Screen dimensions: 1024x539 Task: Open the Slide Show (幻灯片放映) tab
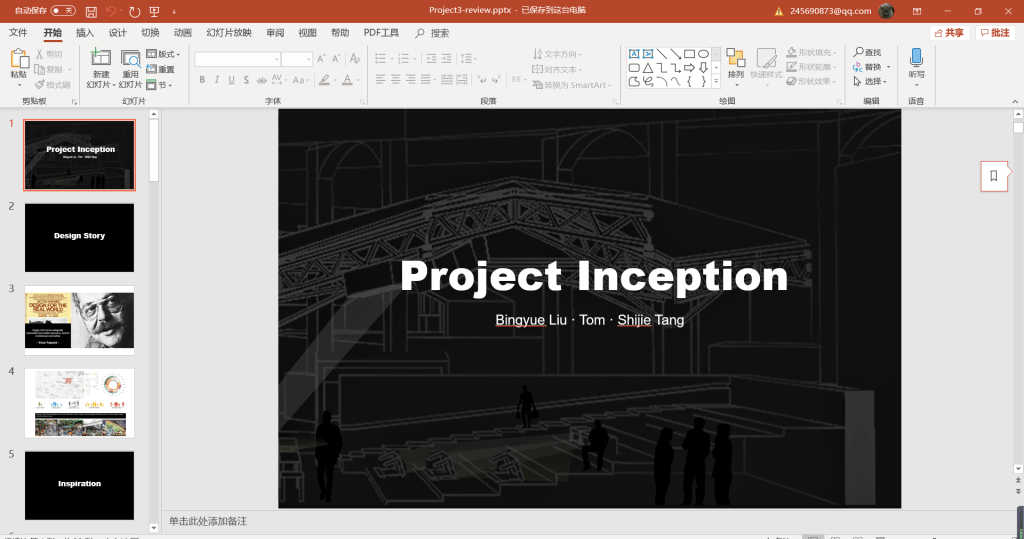coord(229,33)
